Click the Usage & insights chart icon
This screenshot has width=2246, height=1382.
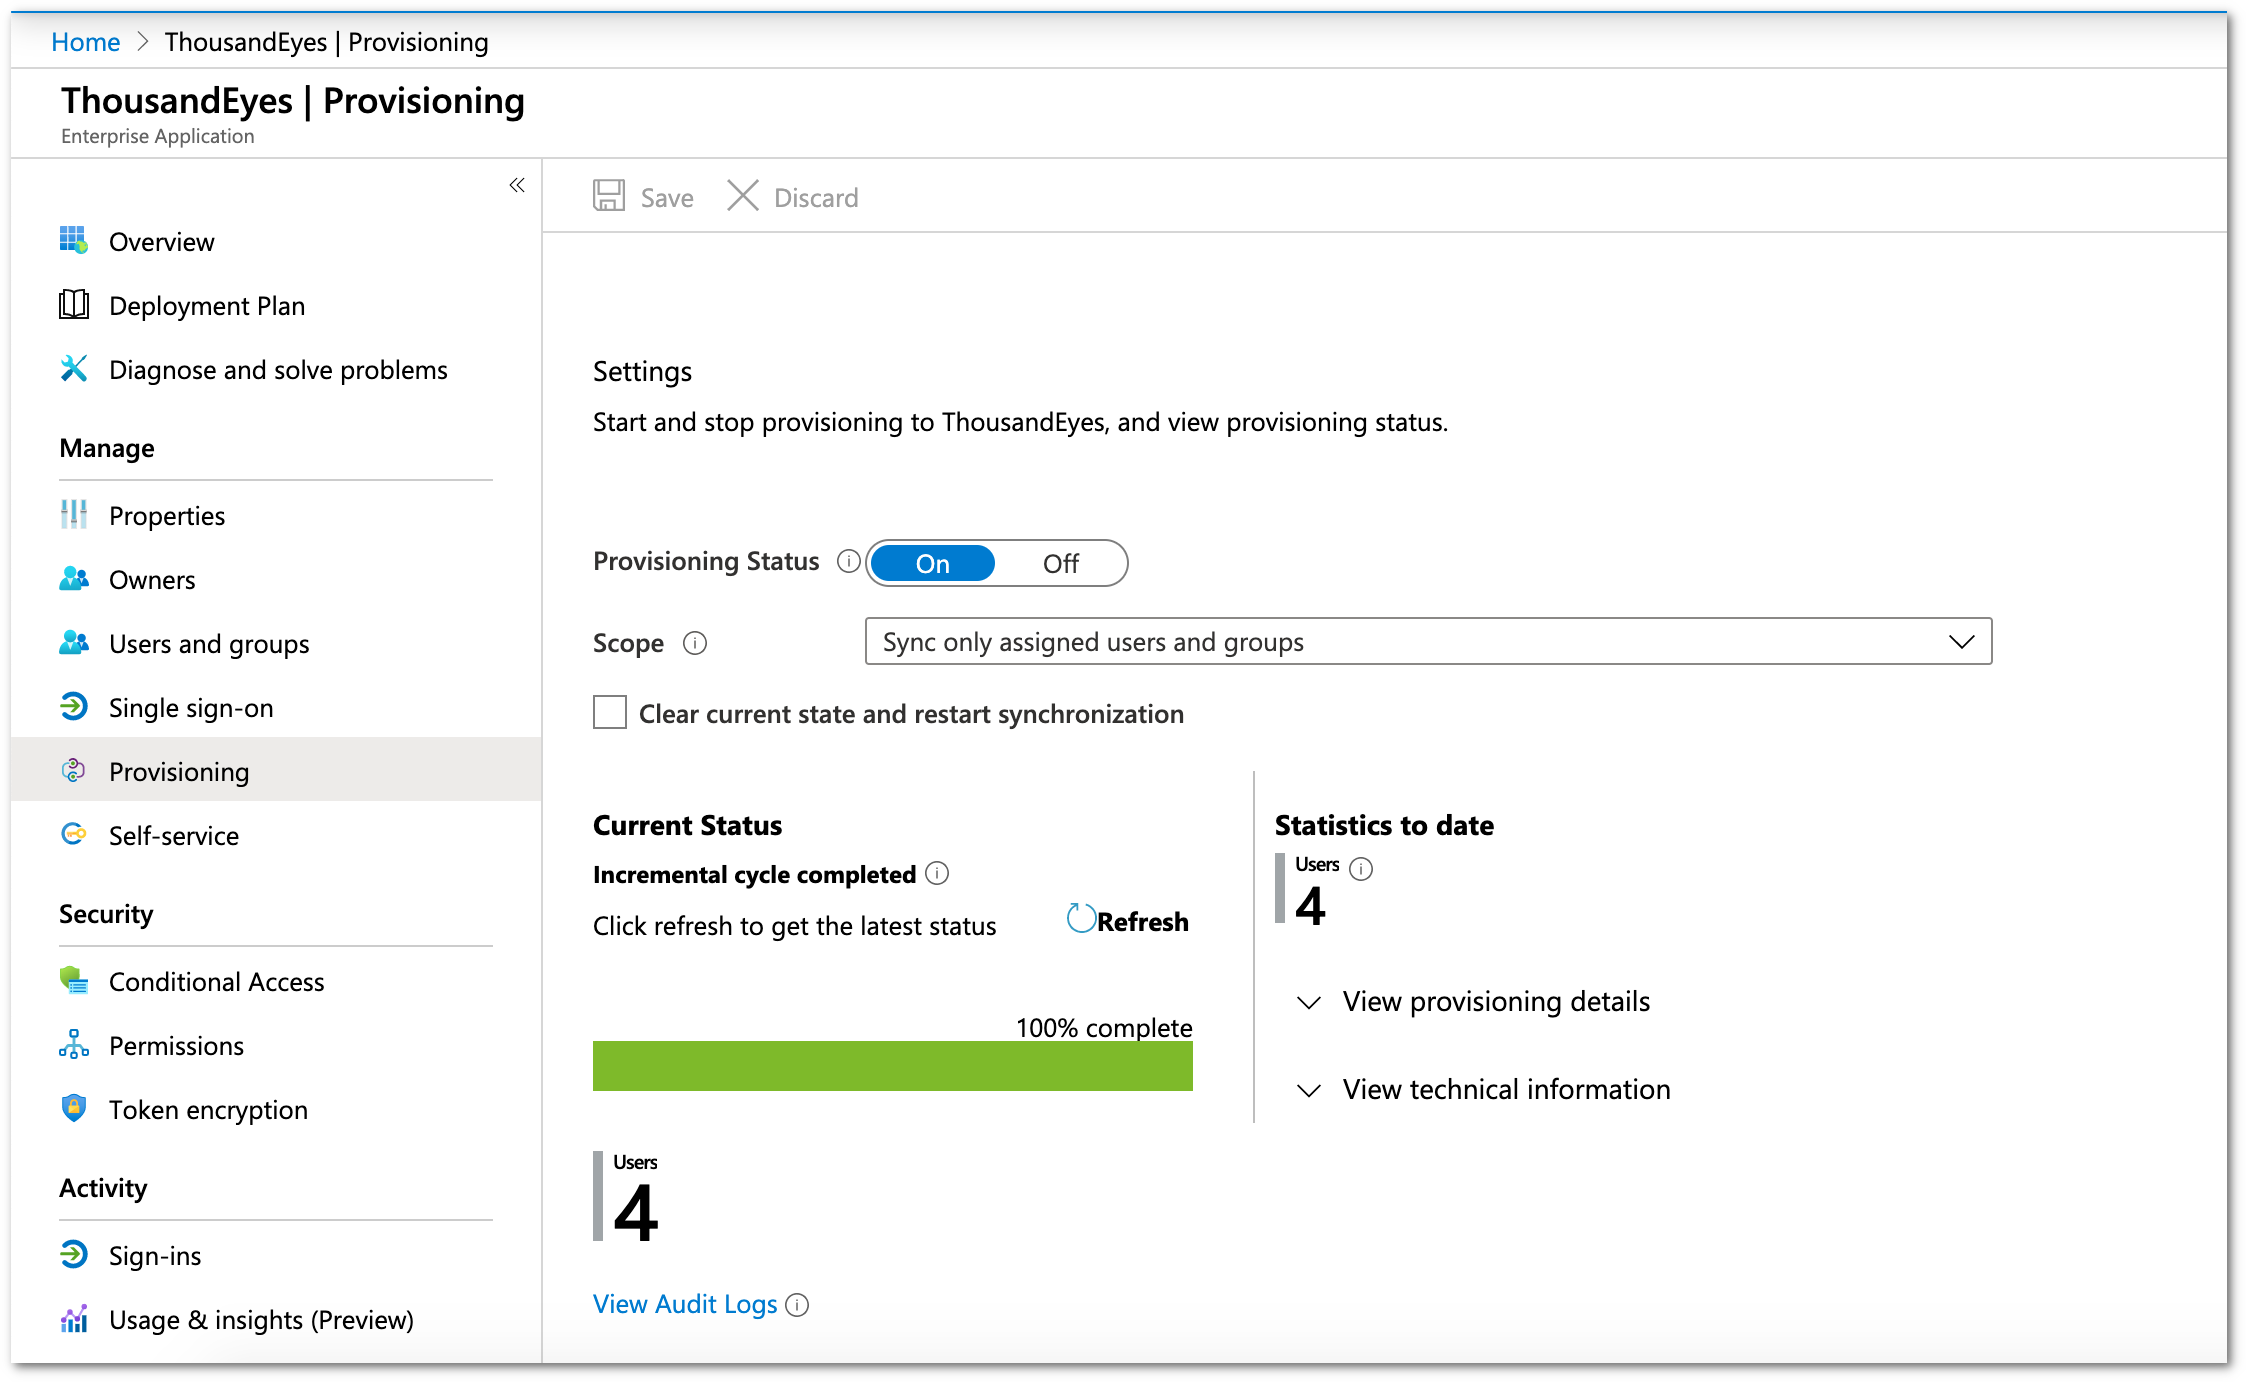(x=74, y=1318)
